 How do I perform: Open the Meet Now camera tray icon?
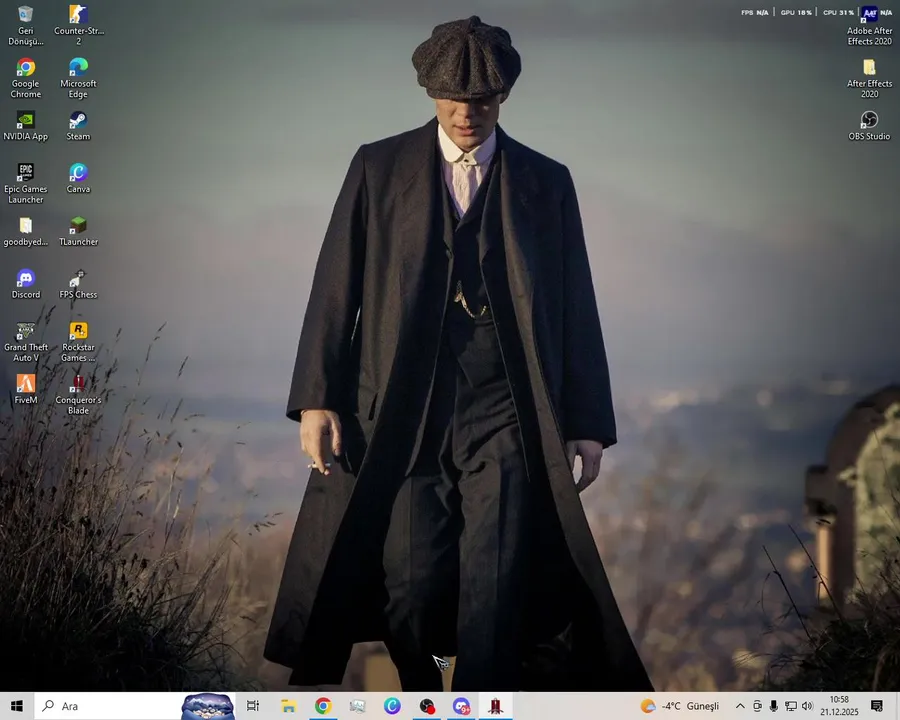tap(757, 706)
